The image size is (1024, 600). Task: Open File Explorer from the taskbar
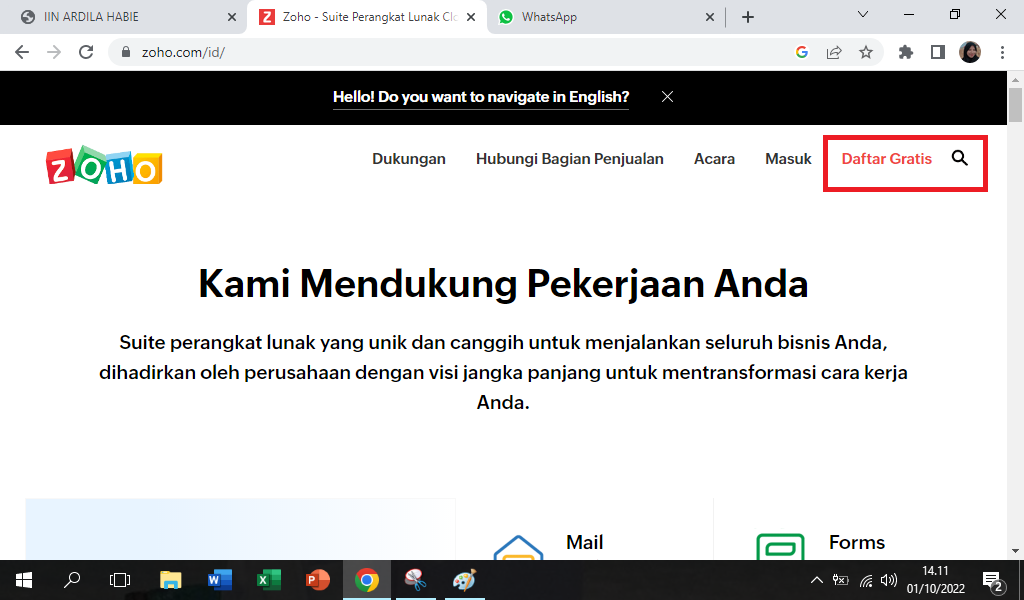click(170, 580)
